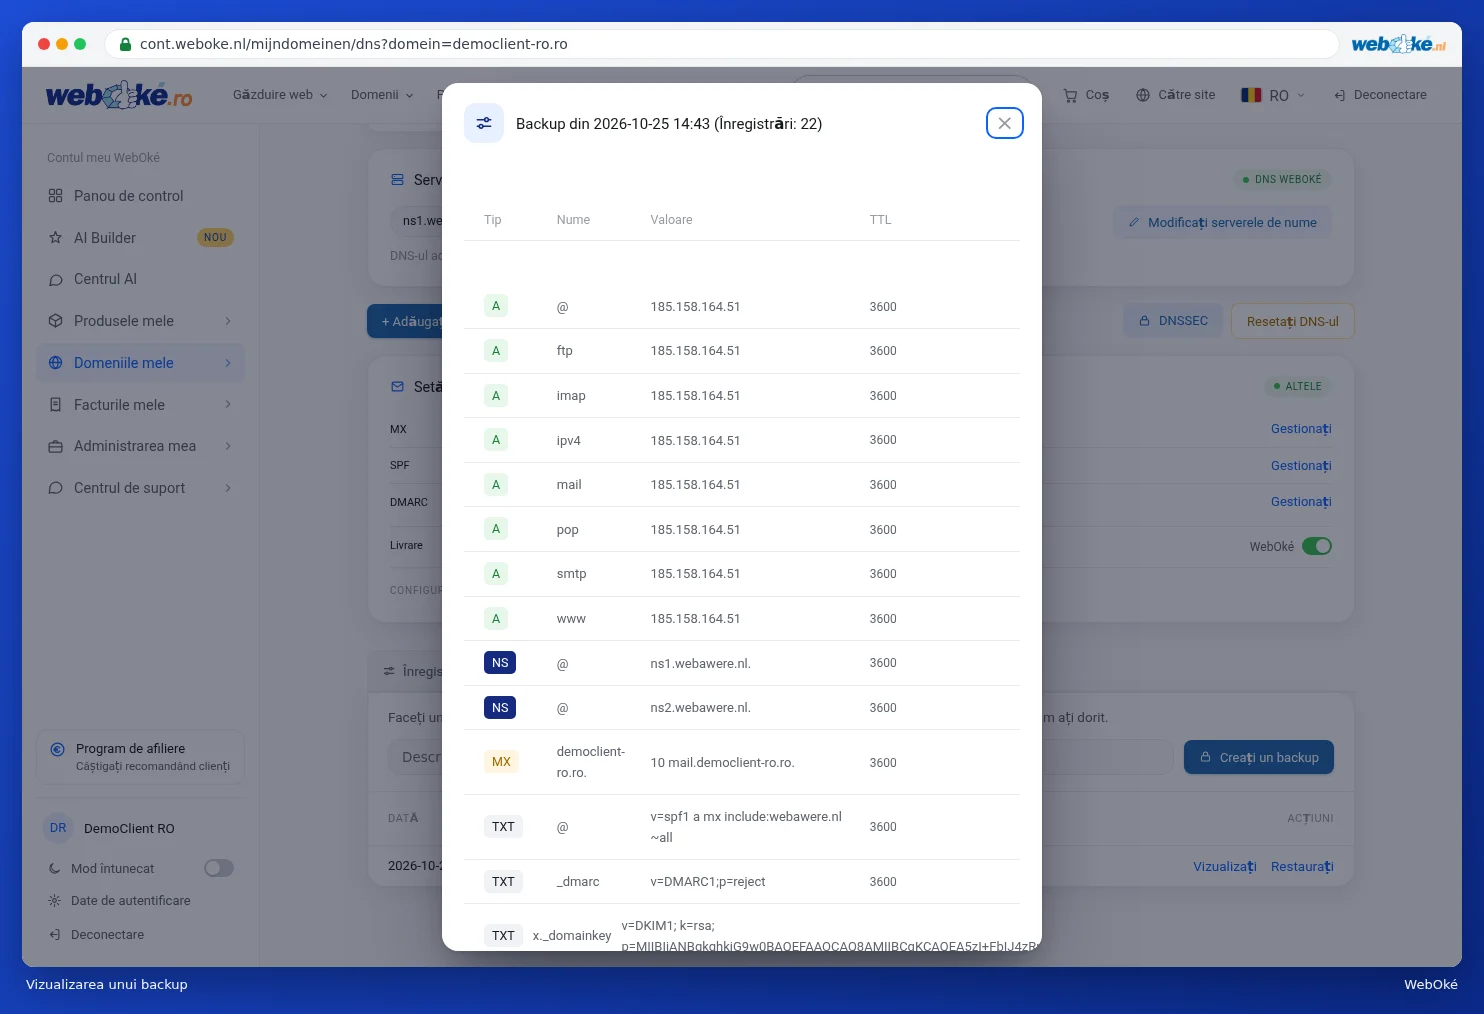
Task: Open the Găzduire web dropdown menu
Action: 280,95
